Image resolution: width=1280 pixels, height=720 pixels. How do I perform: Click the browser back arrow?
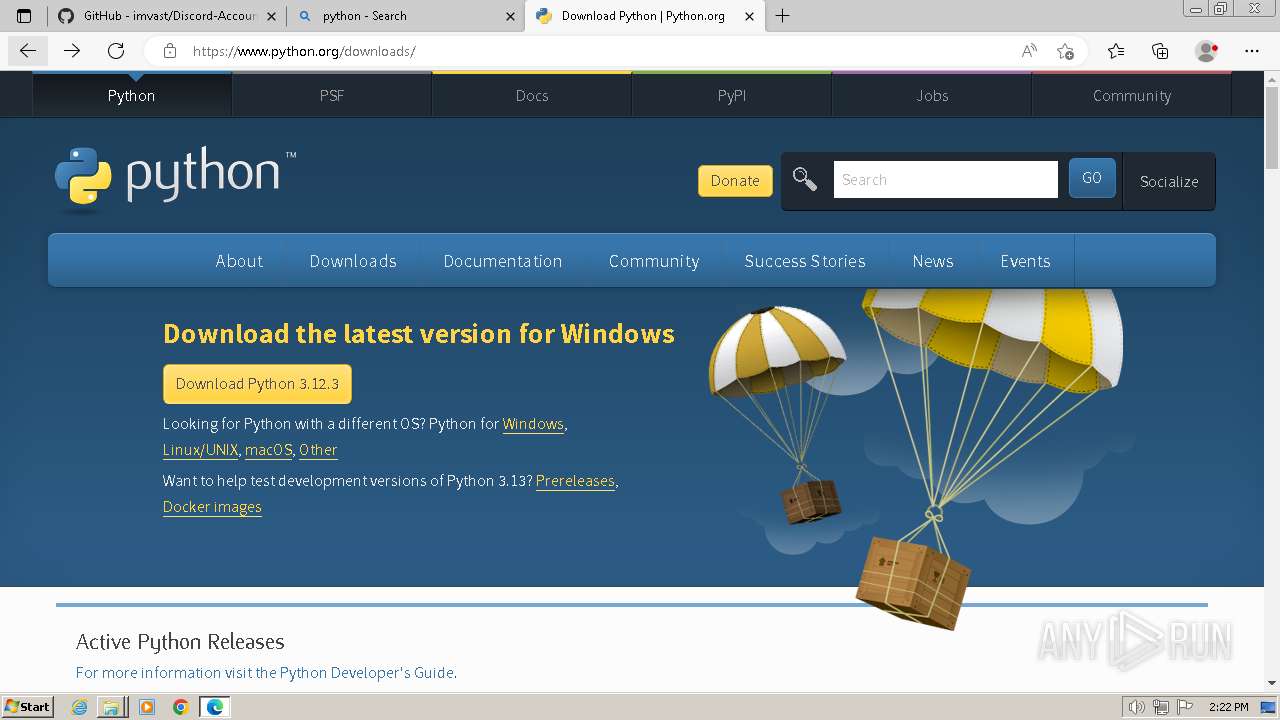tap(27, 51)
